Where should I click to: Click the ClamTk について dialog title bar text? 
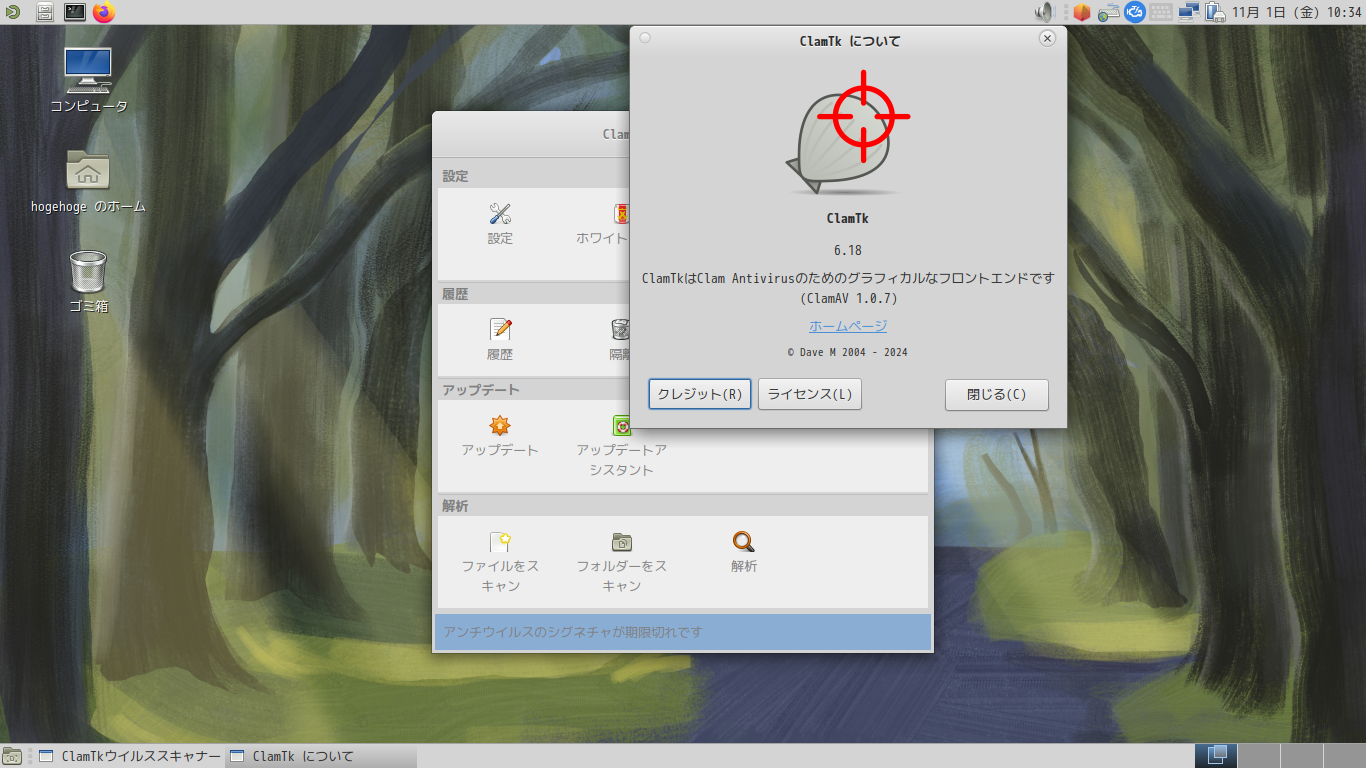(x=850, y=41)
